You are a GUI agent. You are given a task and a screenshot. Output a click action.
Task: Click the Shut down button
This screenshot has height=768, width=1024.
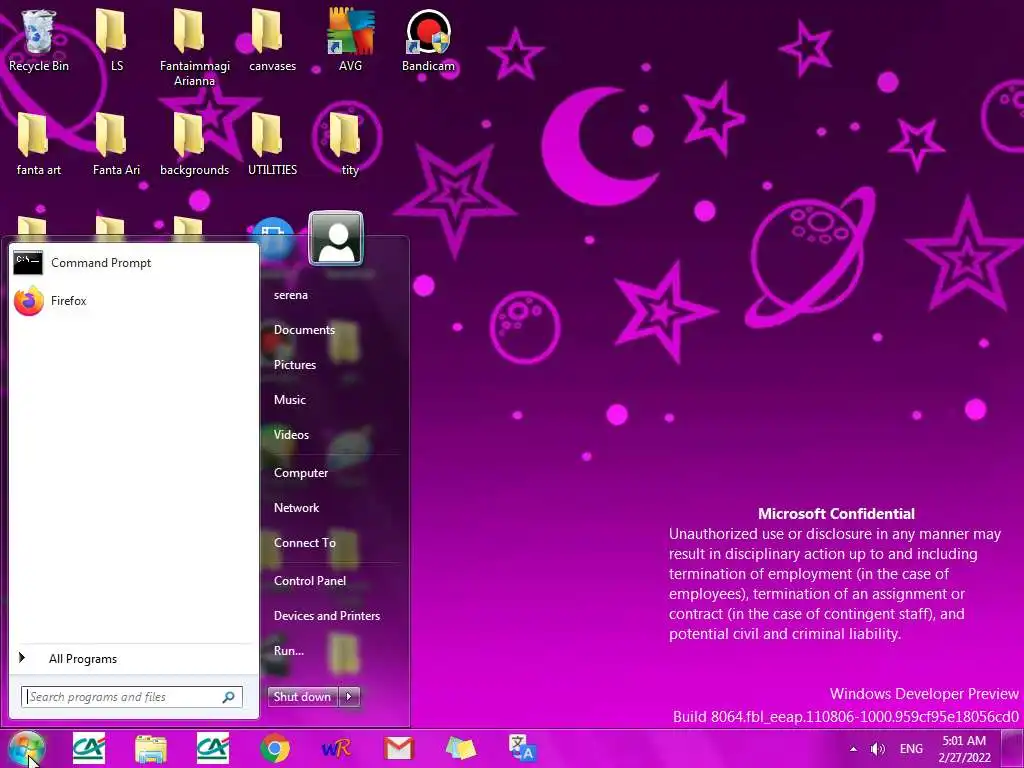pos(302,697)
